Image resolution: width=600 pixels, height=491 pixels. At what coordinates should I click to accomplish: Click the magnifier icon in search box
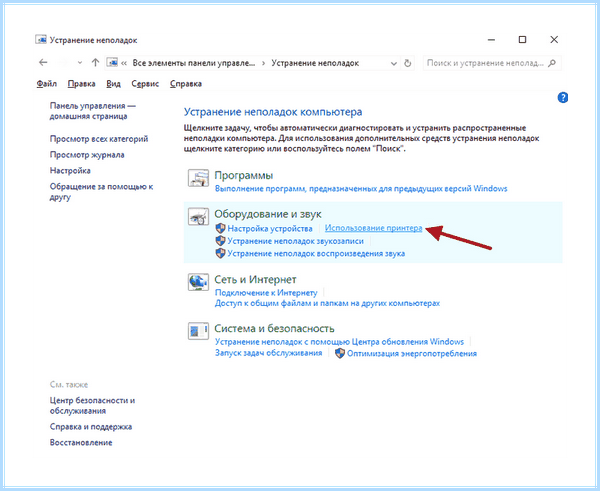(552, 63)
